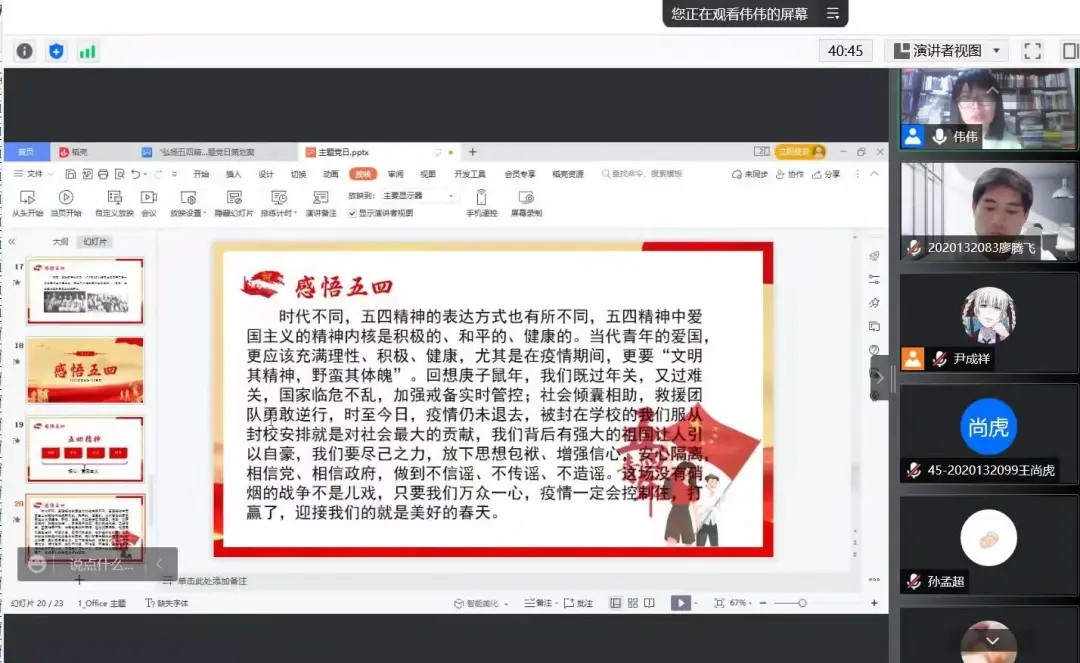Activate phone remote control 手机遥控
Screen dimensions: 1080x663
click(x=482, y=205)
